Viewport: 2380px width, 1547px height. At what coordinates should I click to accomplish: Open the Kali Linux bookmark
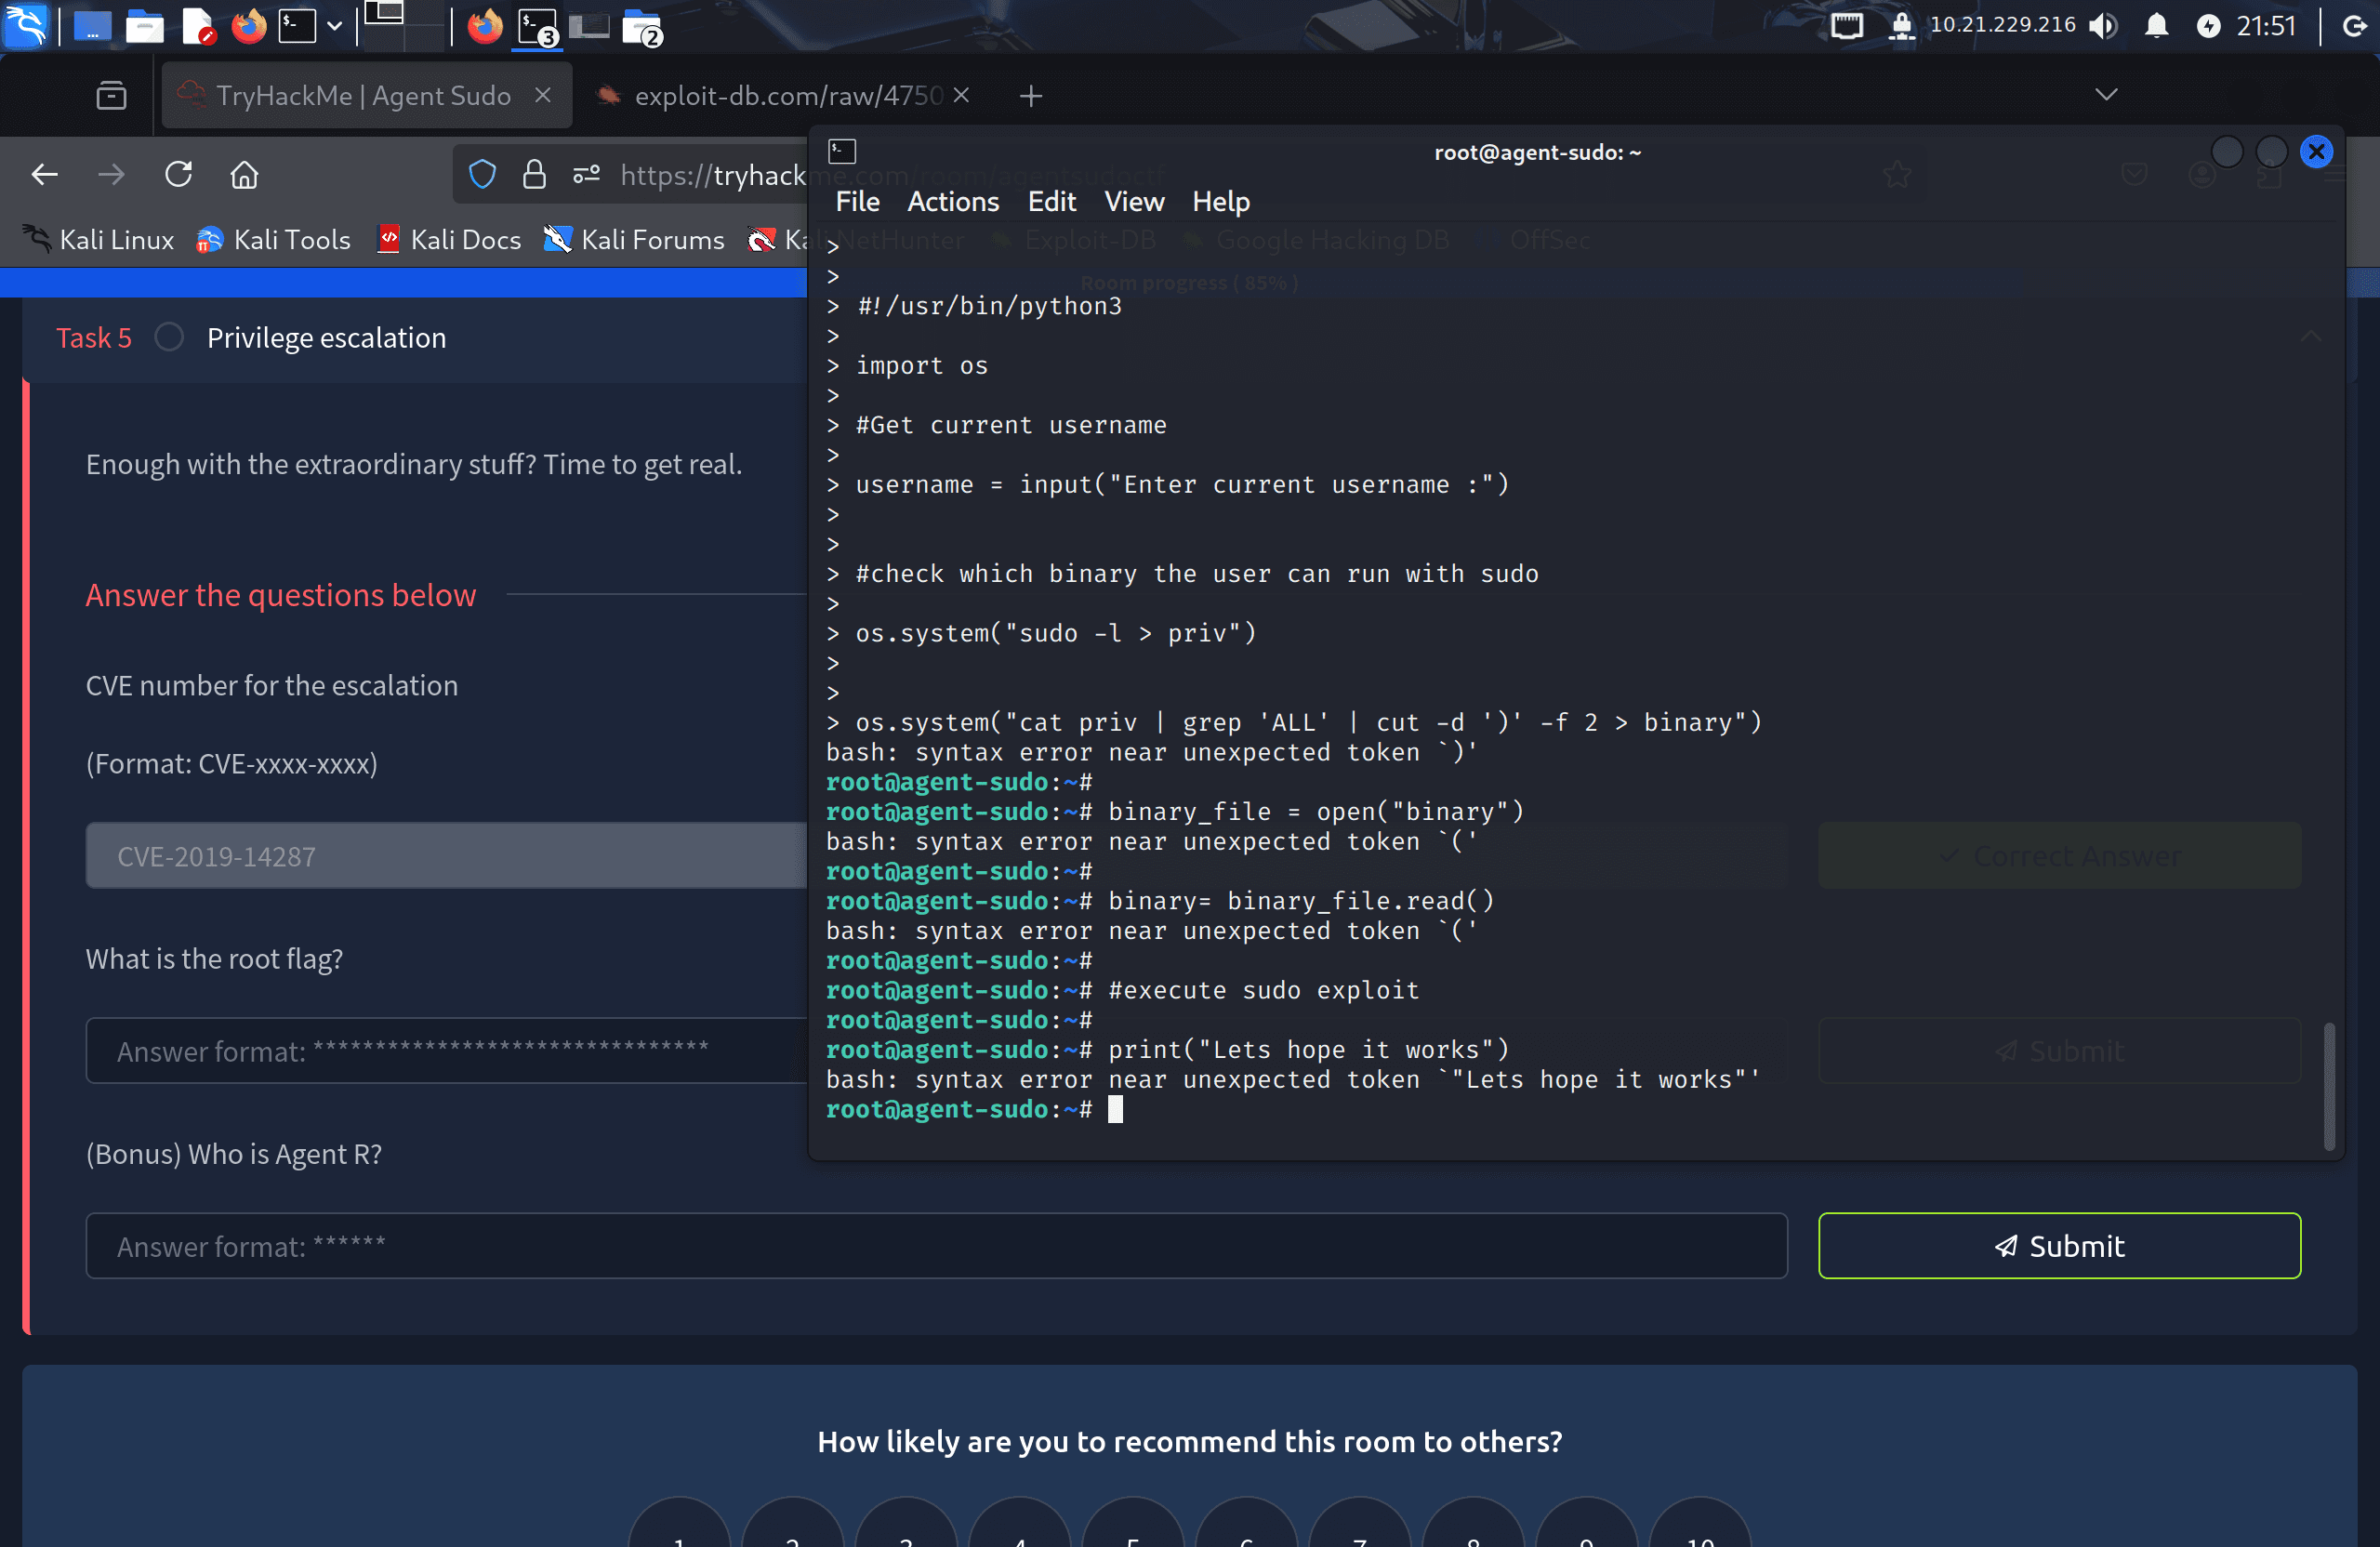tap(98, 240)
